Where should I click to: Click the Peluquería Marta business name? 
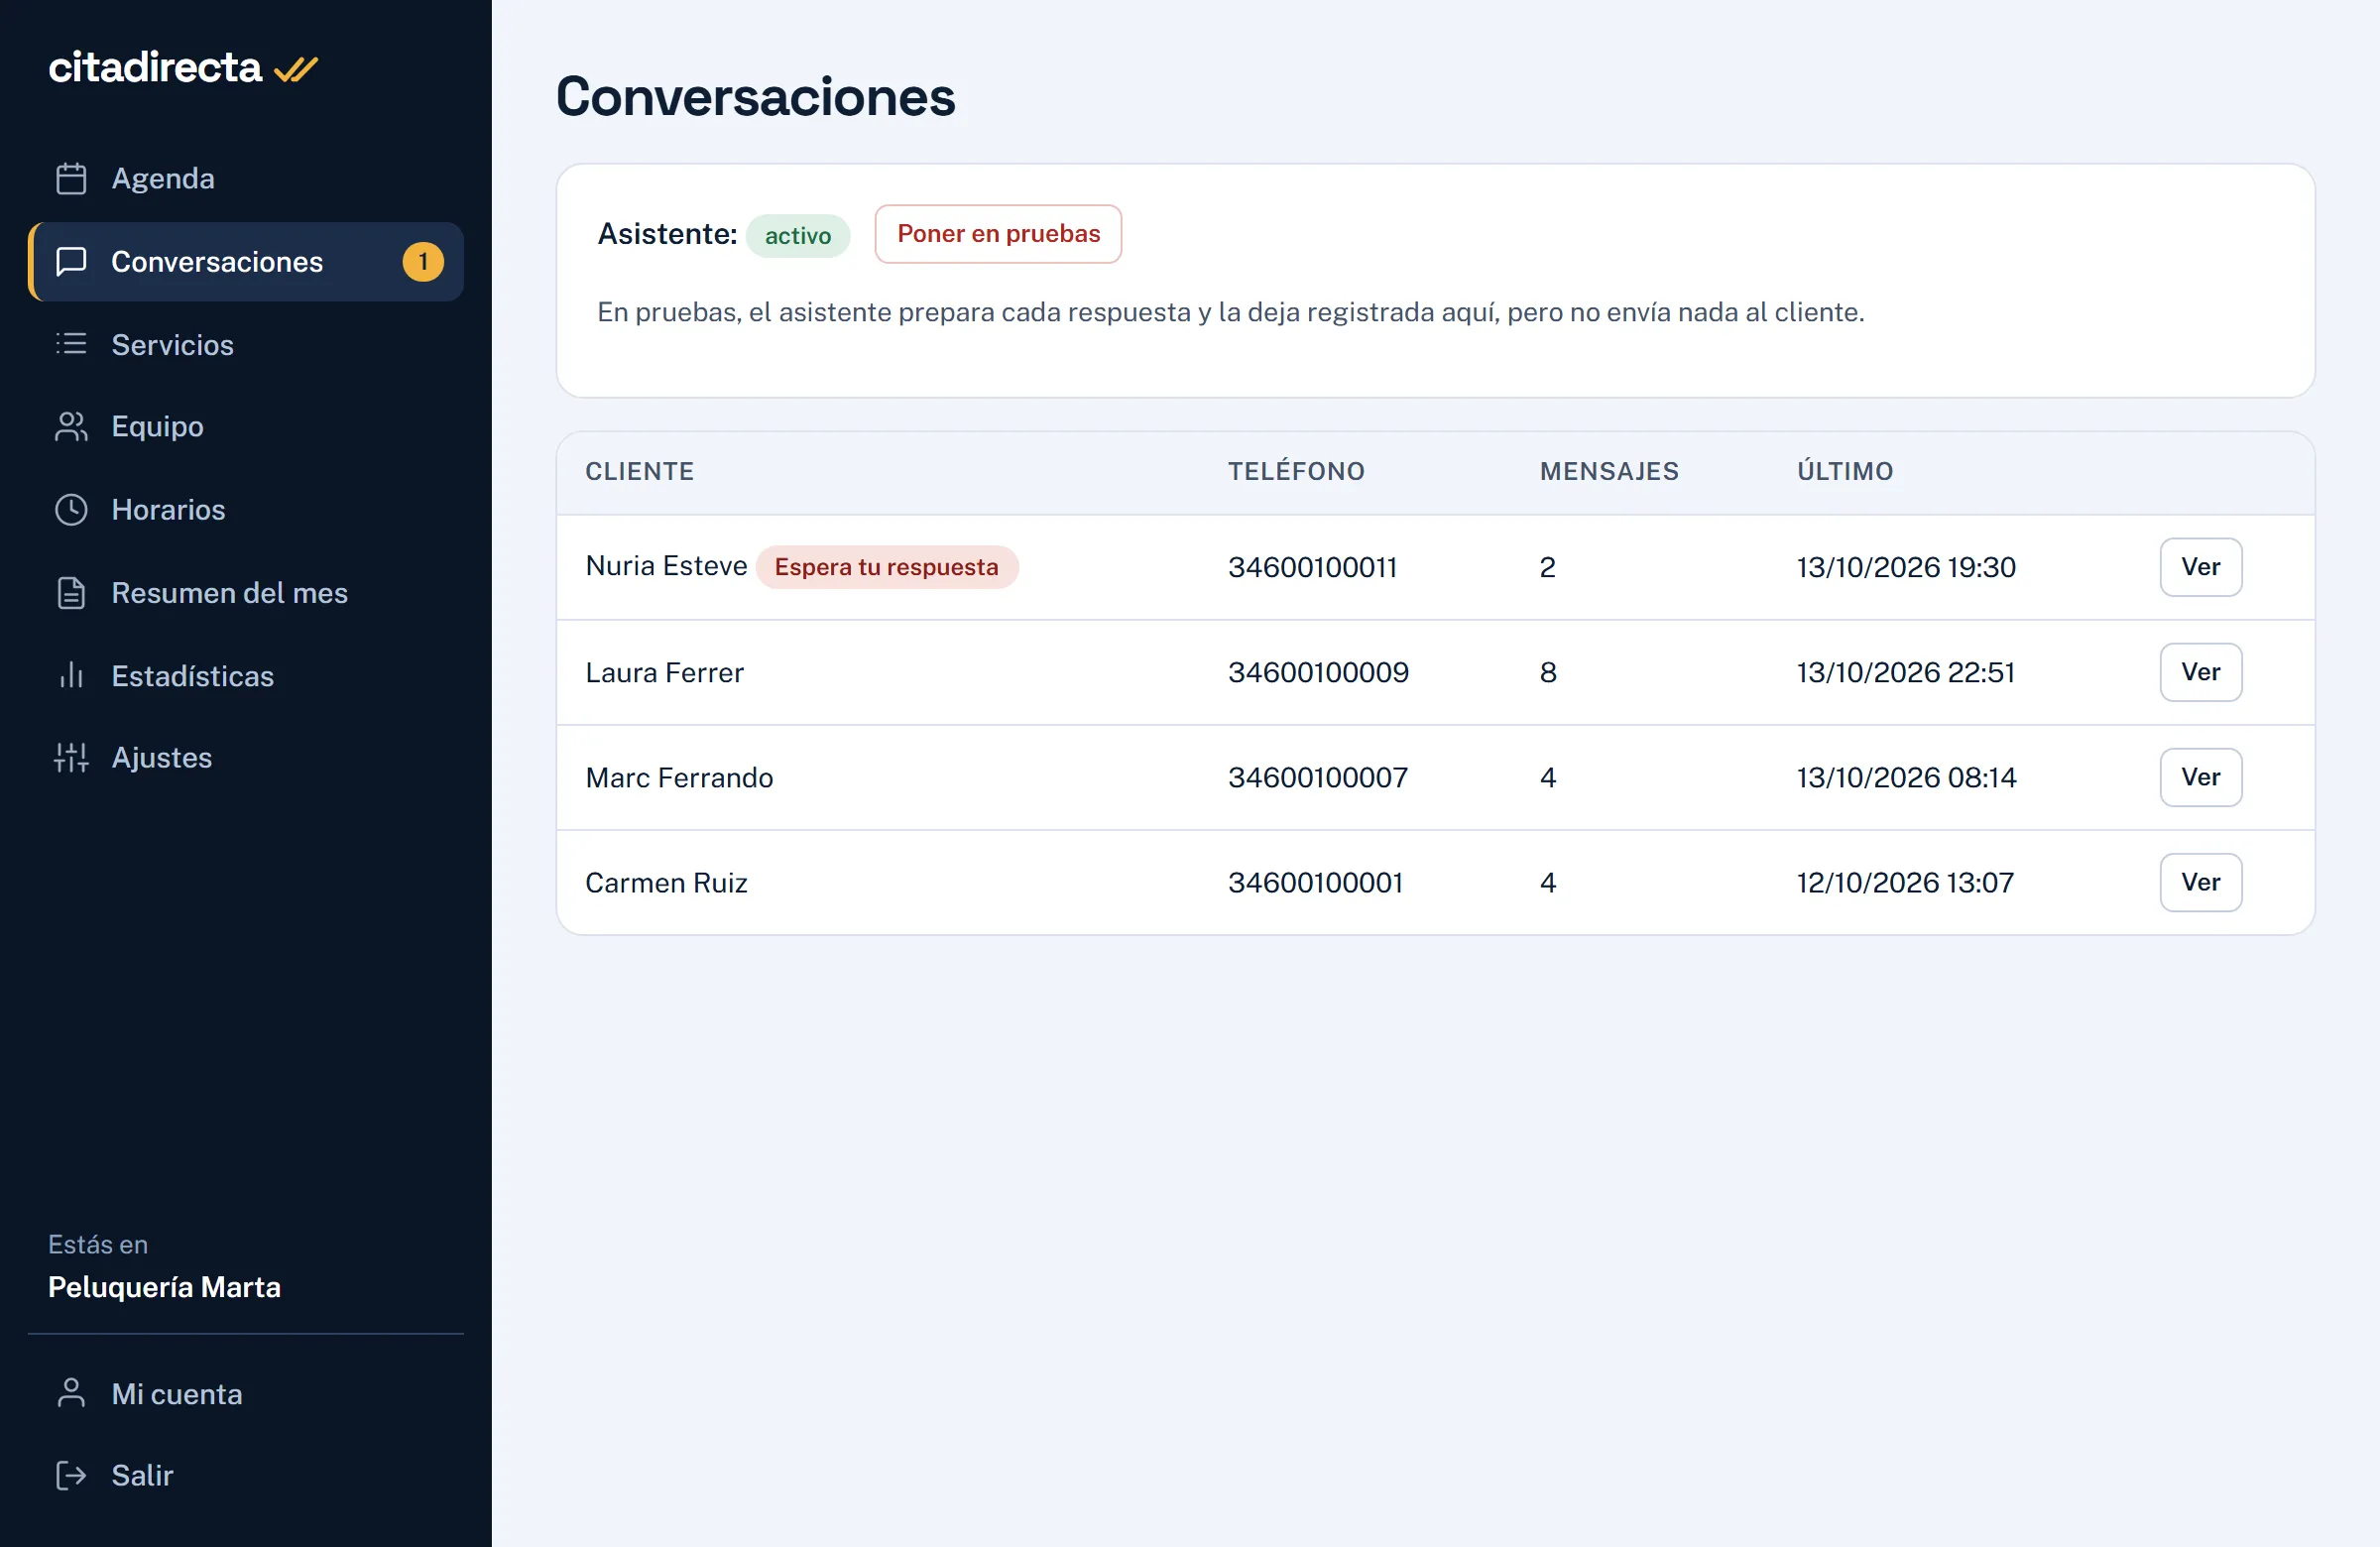[x=164, y=1287]
